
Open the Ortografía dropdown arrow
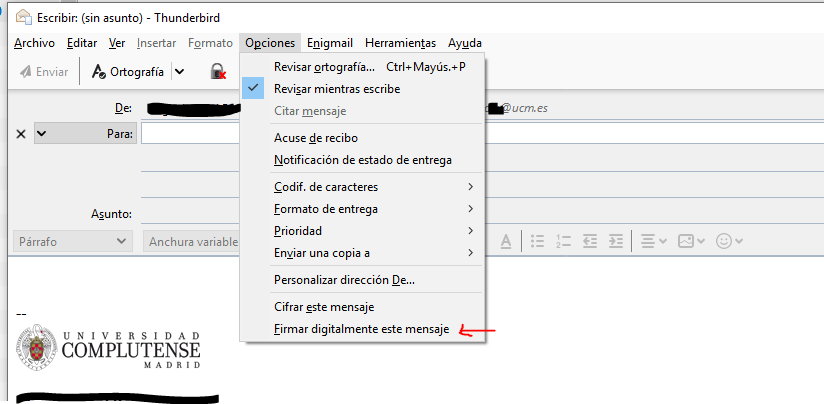[x=179, y=71]
